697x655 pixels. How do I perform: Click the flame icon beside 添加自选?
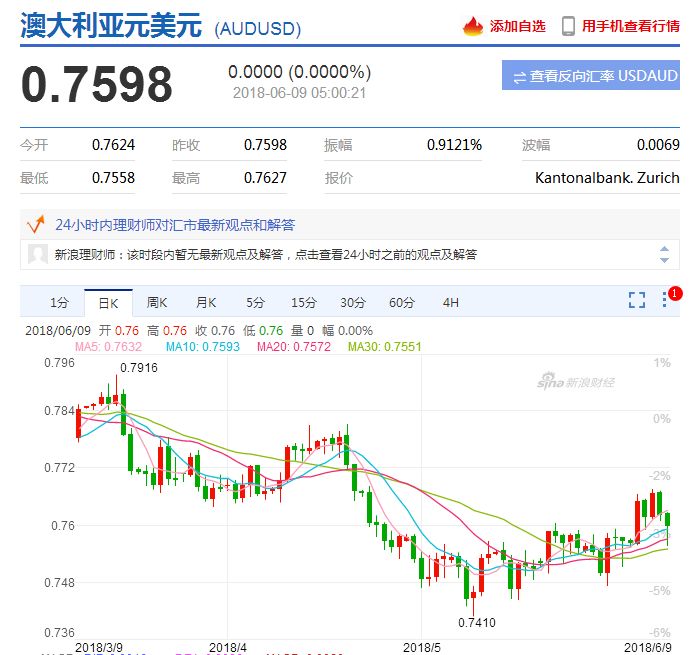point(473,26)
